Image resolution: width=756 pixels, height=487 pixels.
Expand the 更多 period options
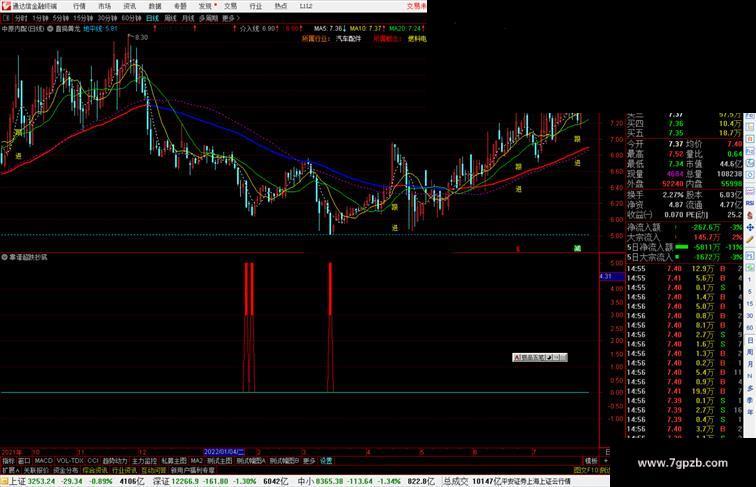pos(230,18)
